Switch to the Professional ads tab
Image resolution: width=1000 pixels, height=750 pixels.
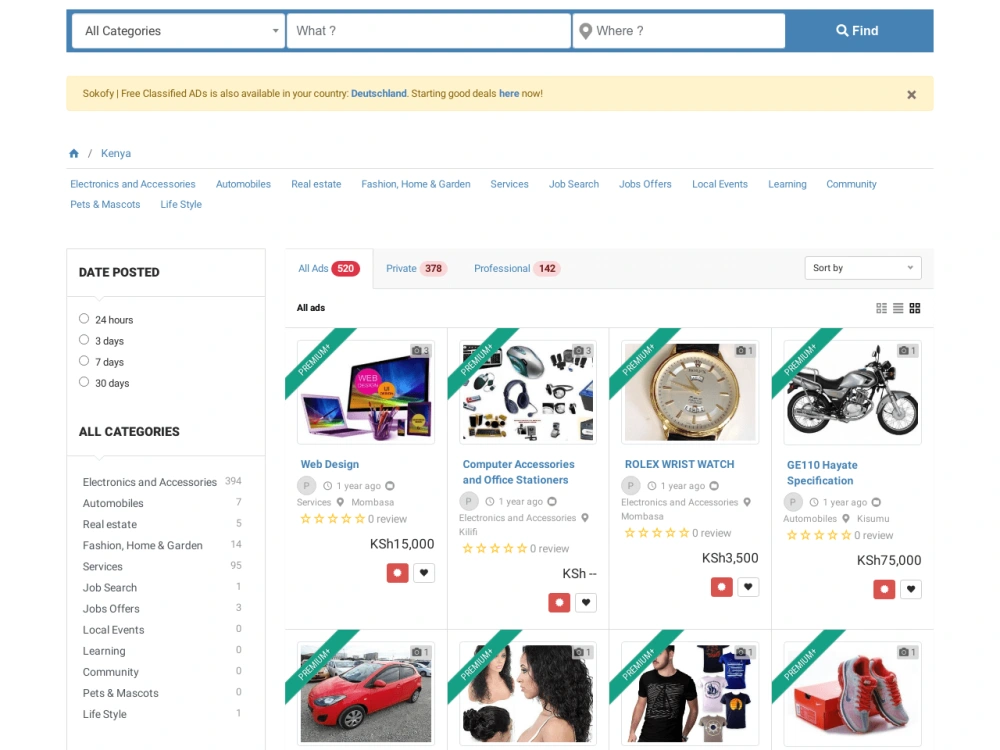517,268
